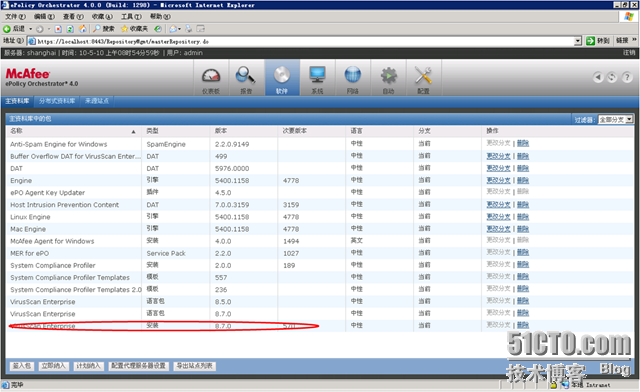The height and width of the screenshot is (392, 640).
Task: Click the IE Home icon
Action: [x=82, y=29]
